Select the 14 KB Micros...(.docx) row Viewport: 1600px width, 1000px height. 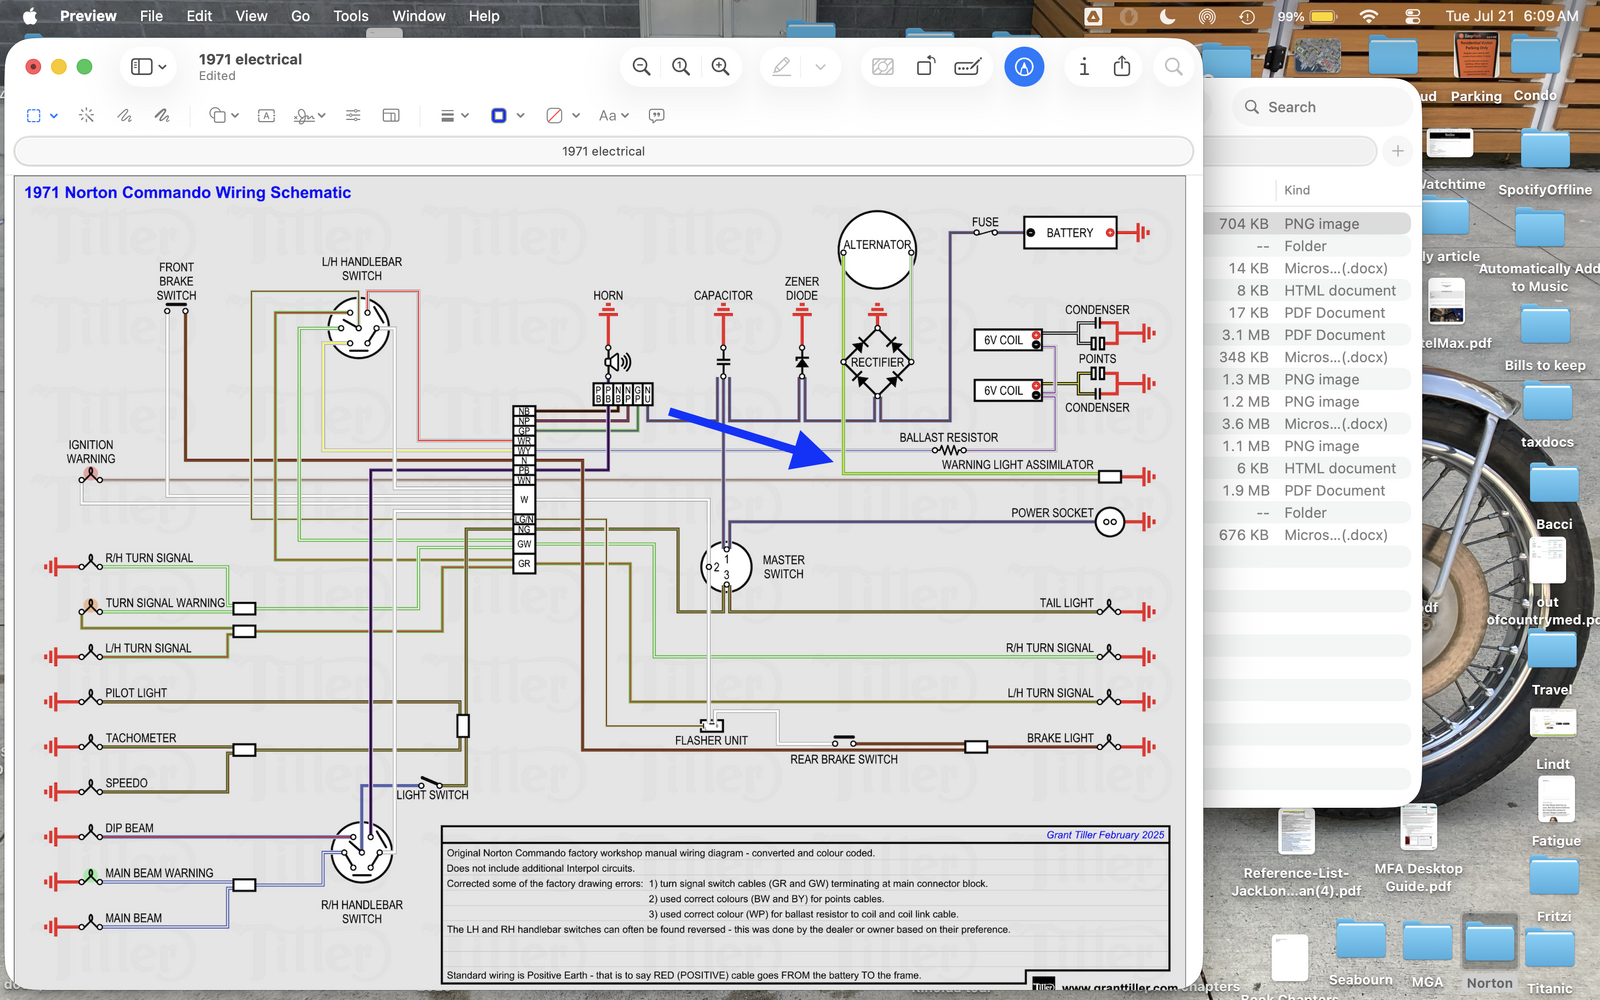click(x=1307, y=268)
